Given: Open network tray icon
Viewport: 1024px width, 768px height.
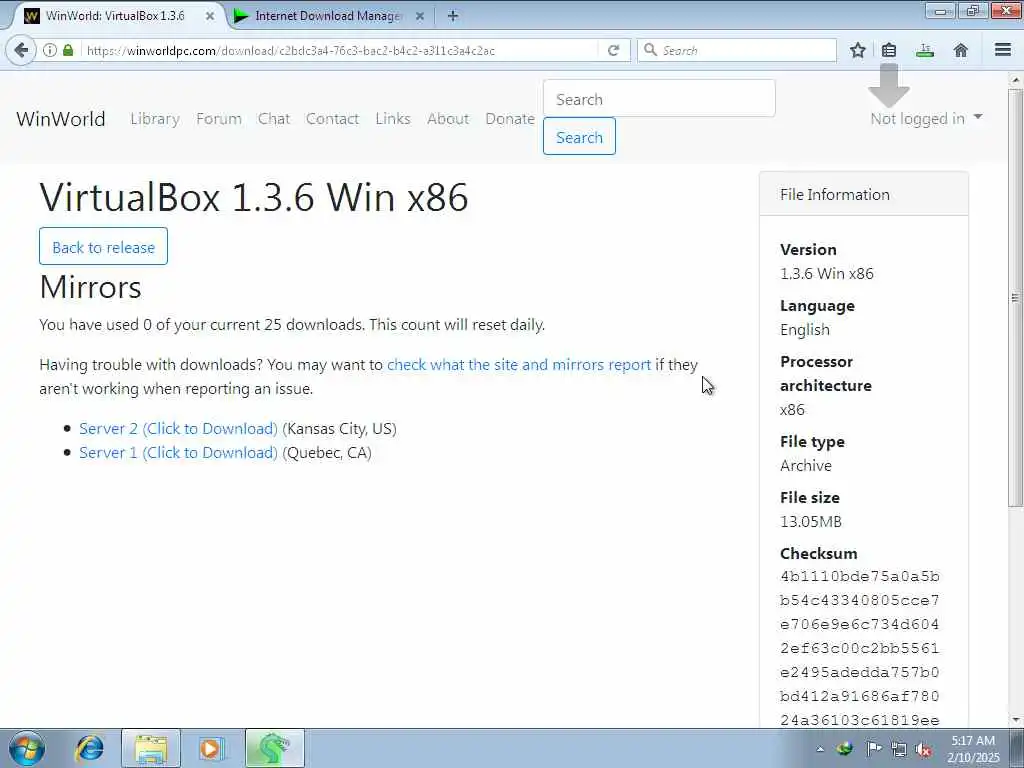Looking at the screenshot, I should click(x=899, y=749).
